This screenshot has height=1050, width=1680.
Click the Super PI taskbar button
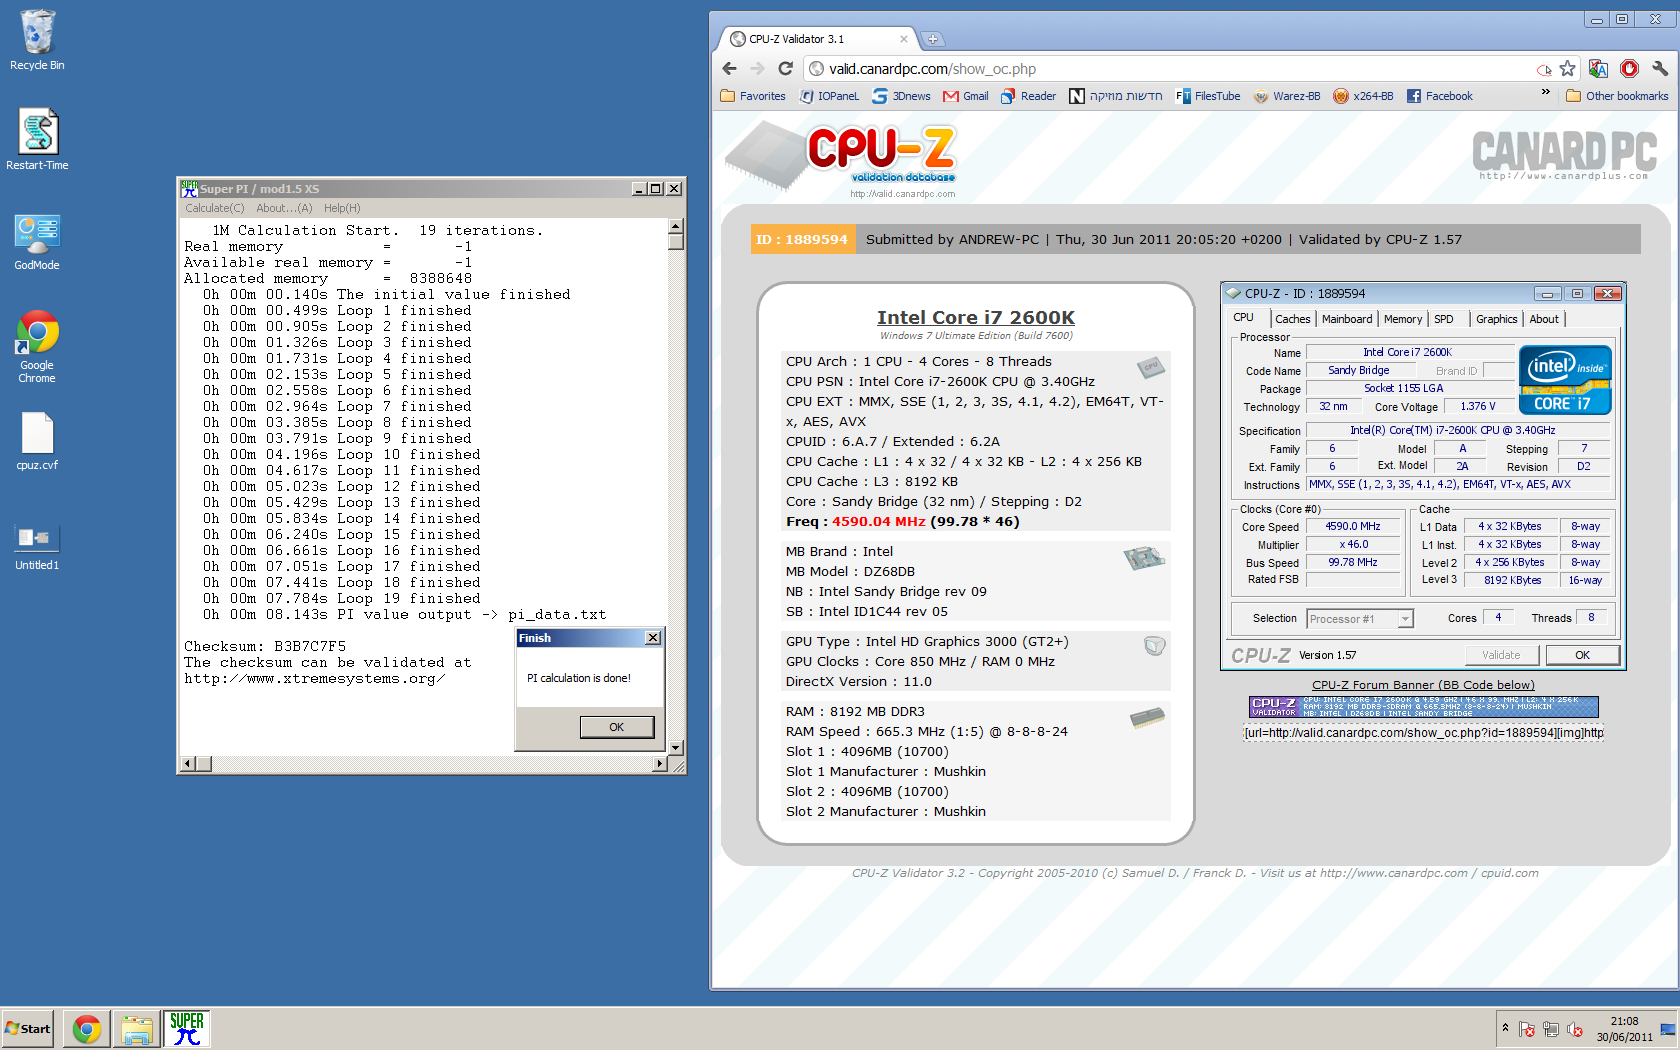coord(187,1029)
